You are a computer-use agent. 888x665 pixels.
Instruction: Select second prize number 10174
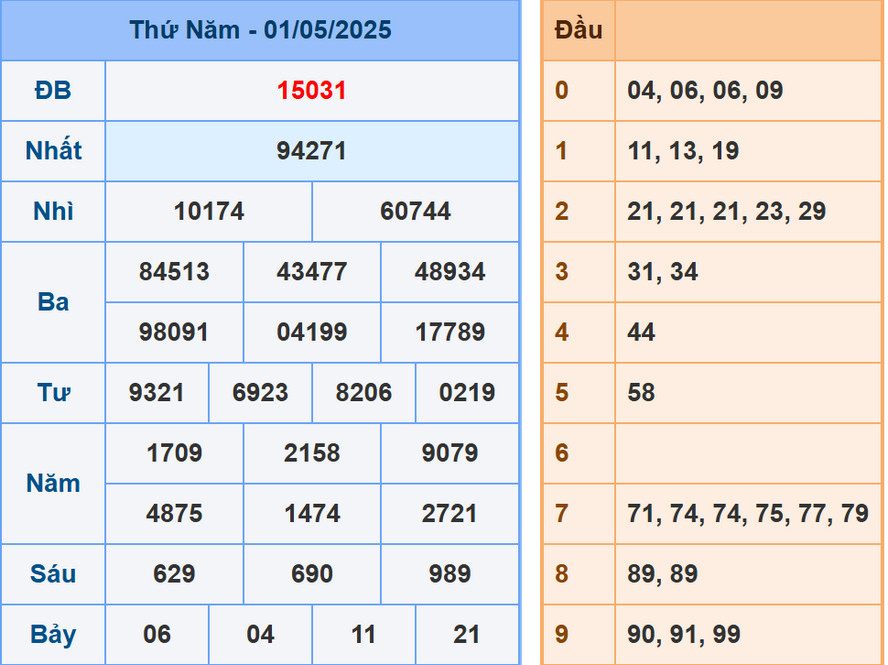pyautogui.click(x=208, y=212)
